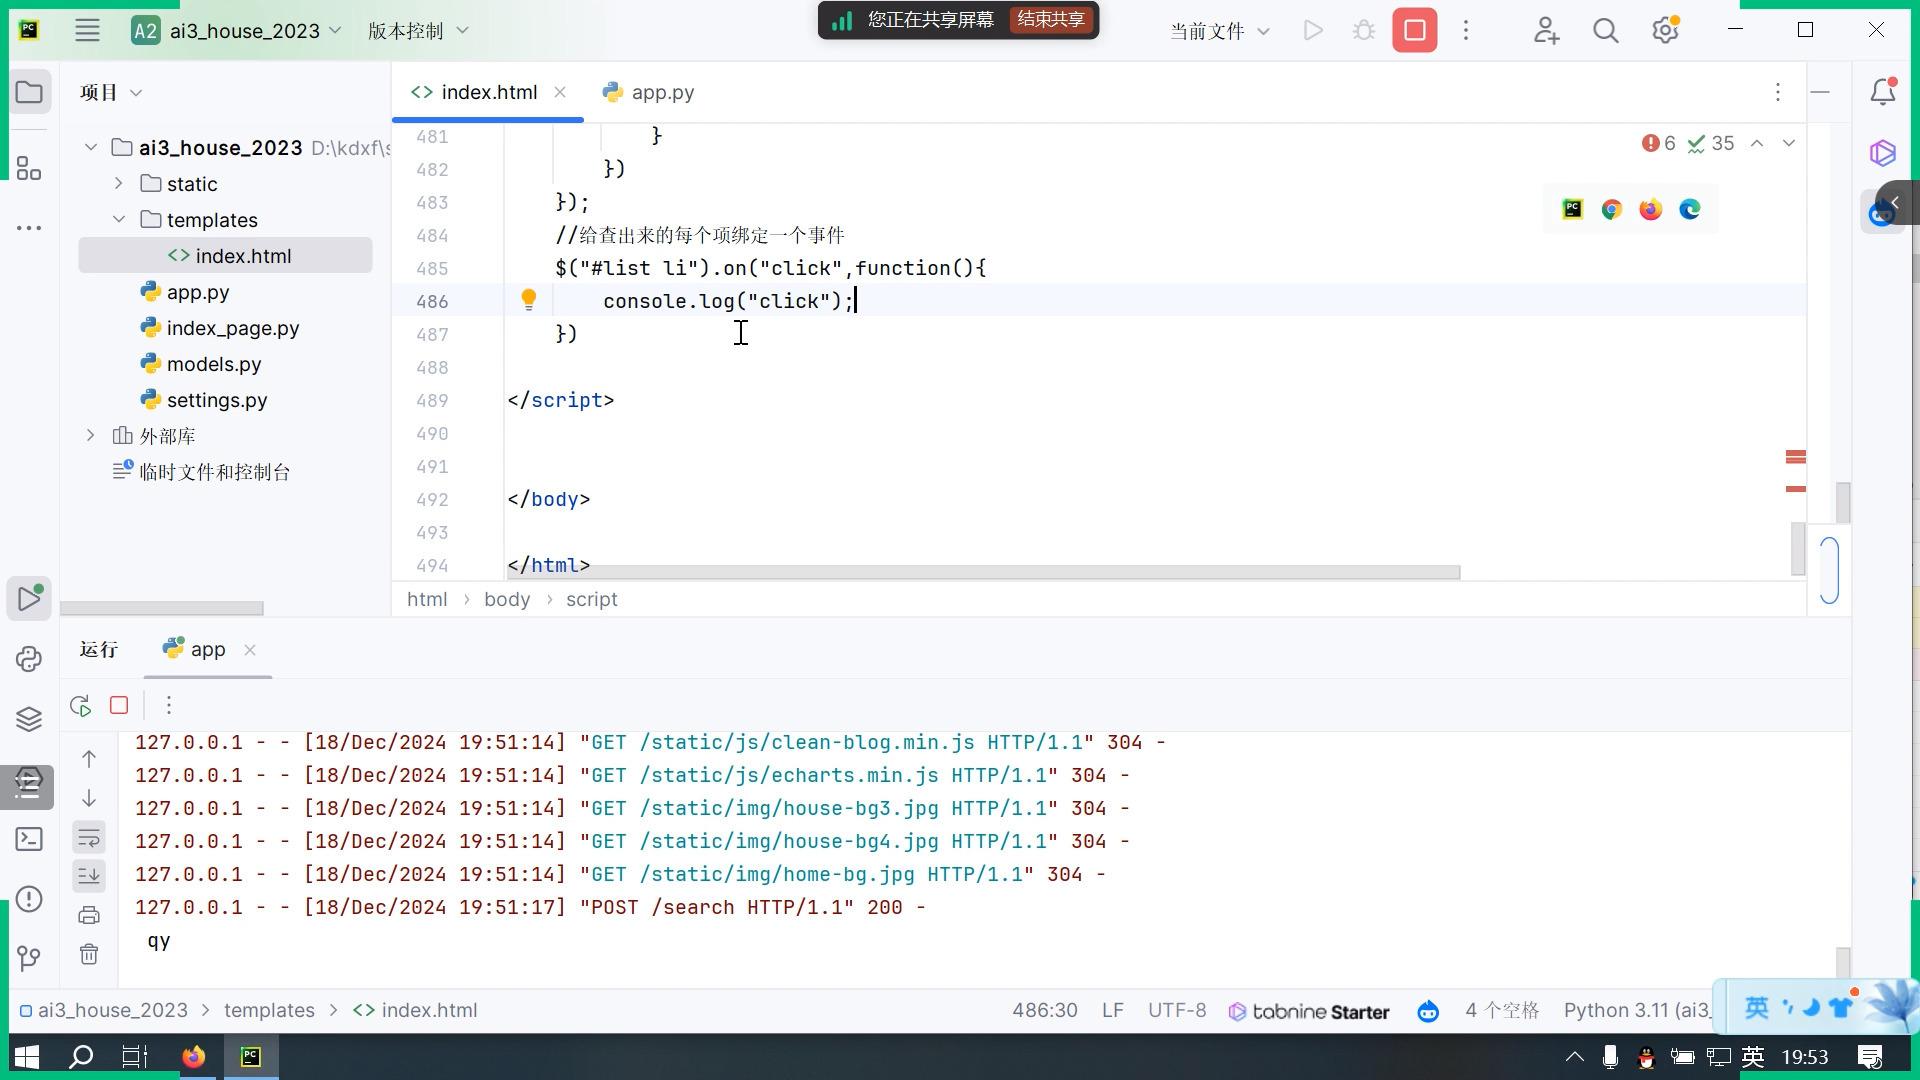Click the Run green play button
The height and width of the screenshot is (1080, 1920).
(x=1313, y=30)
